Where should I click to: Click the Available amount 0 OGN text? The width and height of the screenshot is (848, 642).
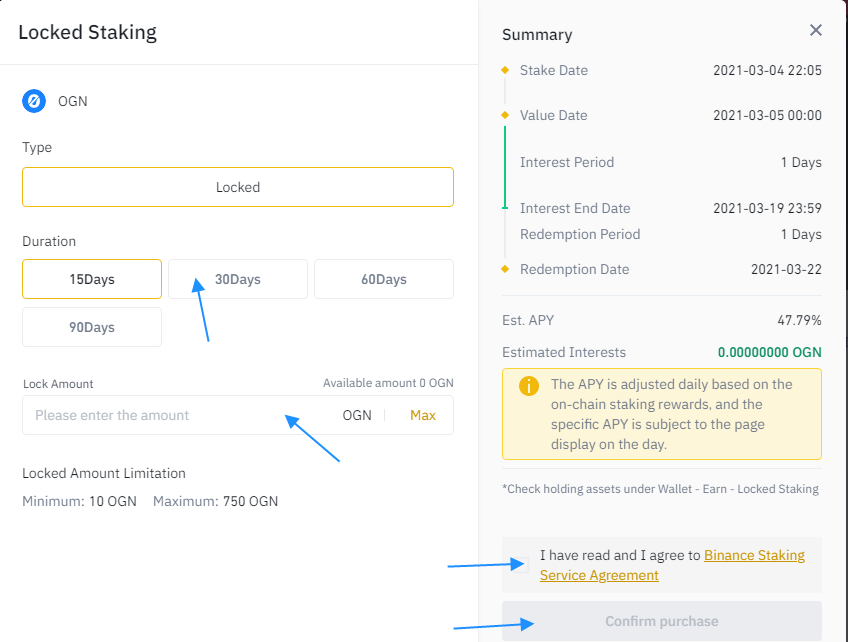click(x=388, y=383)
